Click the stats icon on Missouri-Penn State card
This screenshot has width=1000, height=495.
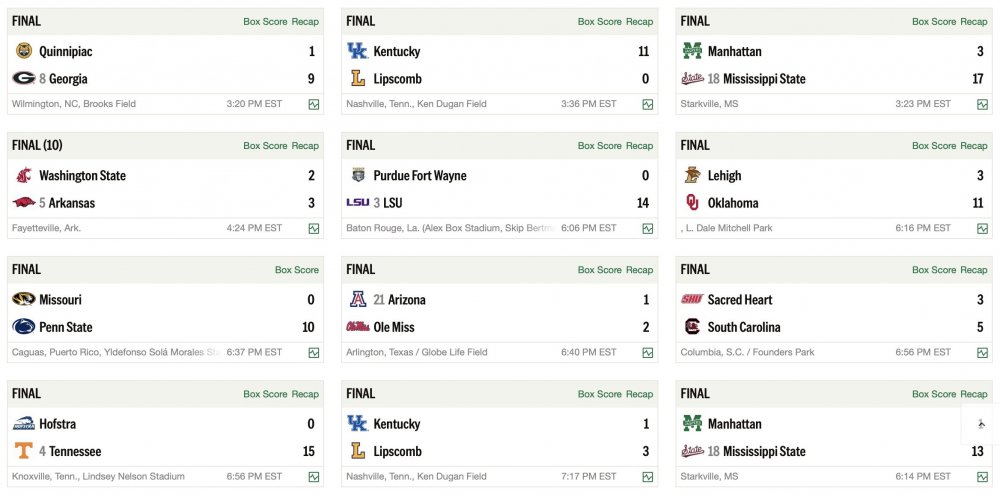(x=314, y=353)
